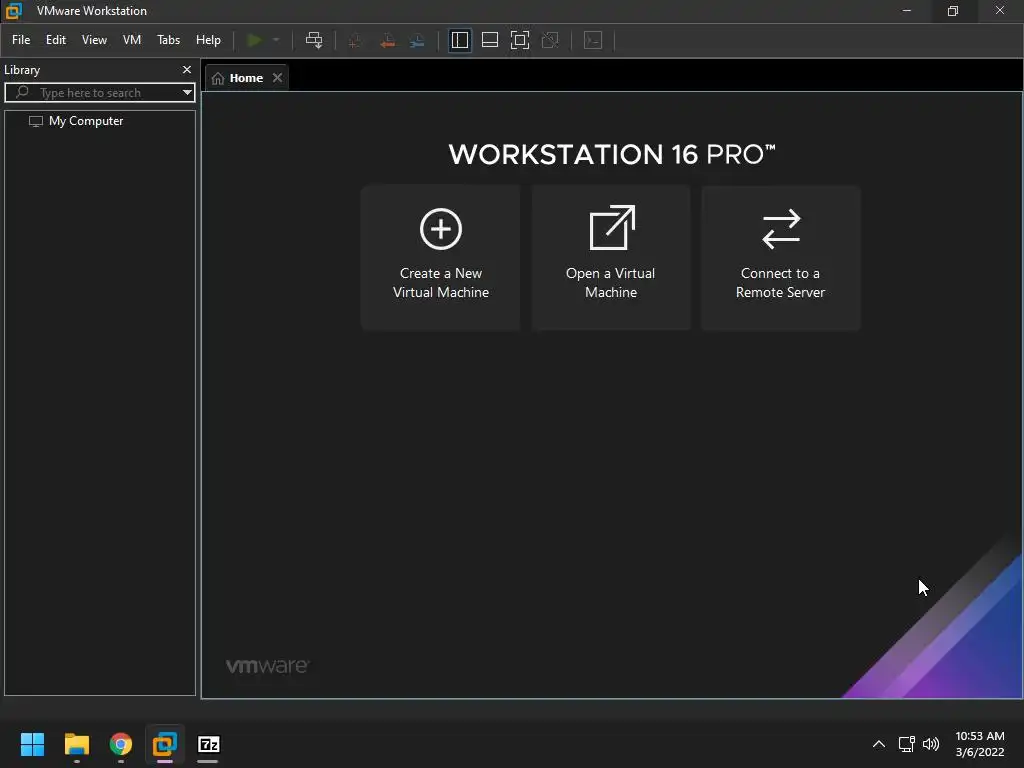Image resolution: width=1024 pixels, height=768 pixels.
Task: Open the File menu
Action: coord(21,40)
